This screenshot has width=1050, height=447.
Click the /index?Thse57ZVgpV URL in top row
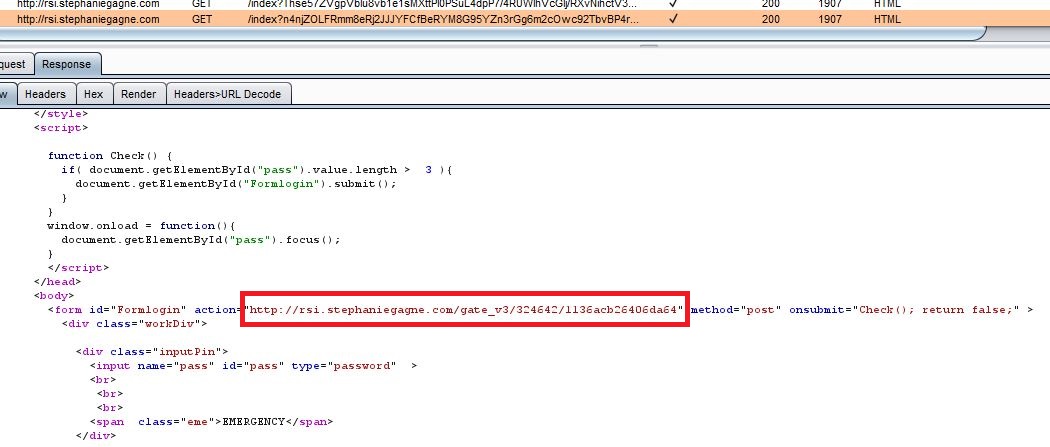coord(443,3)
